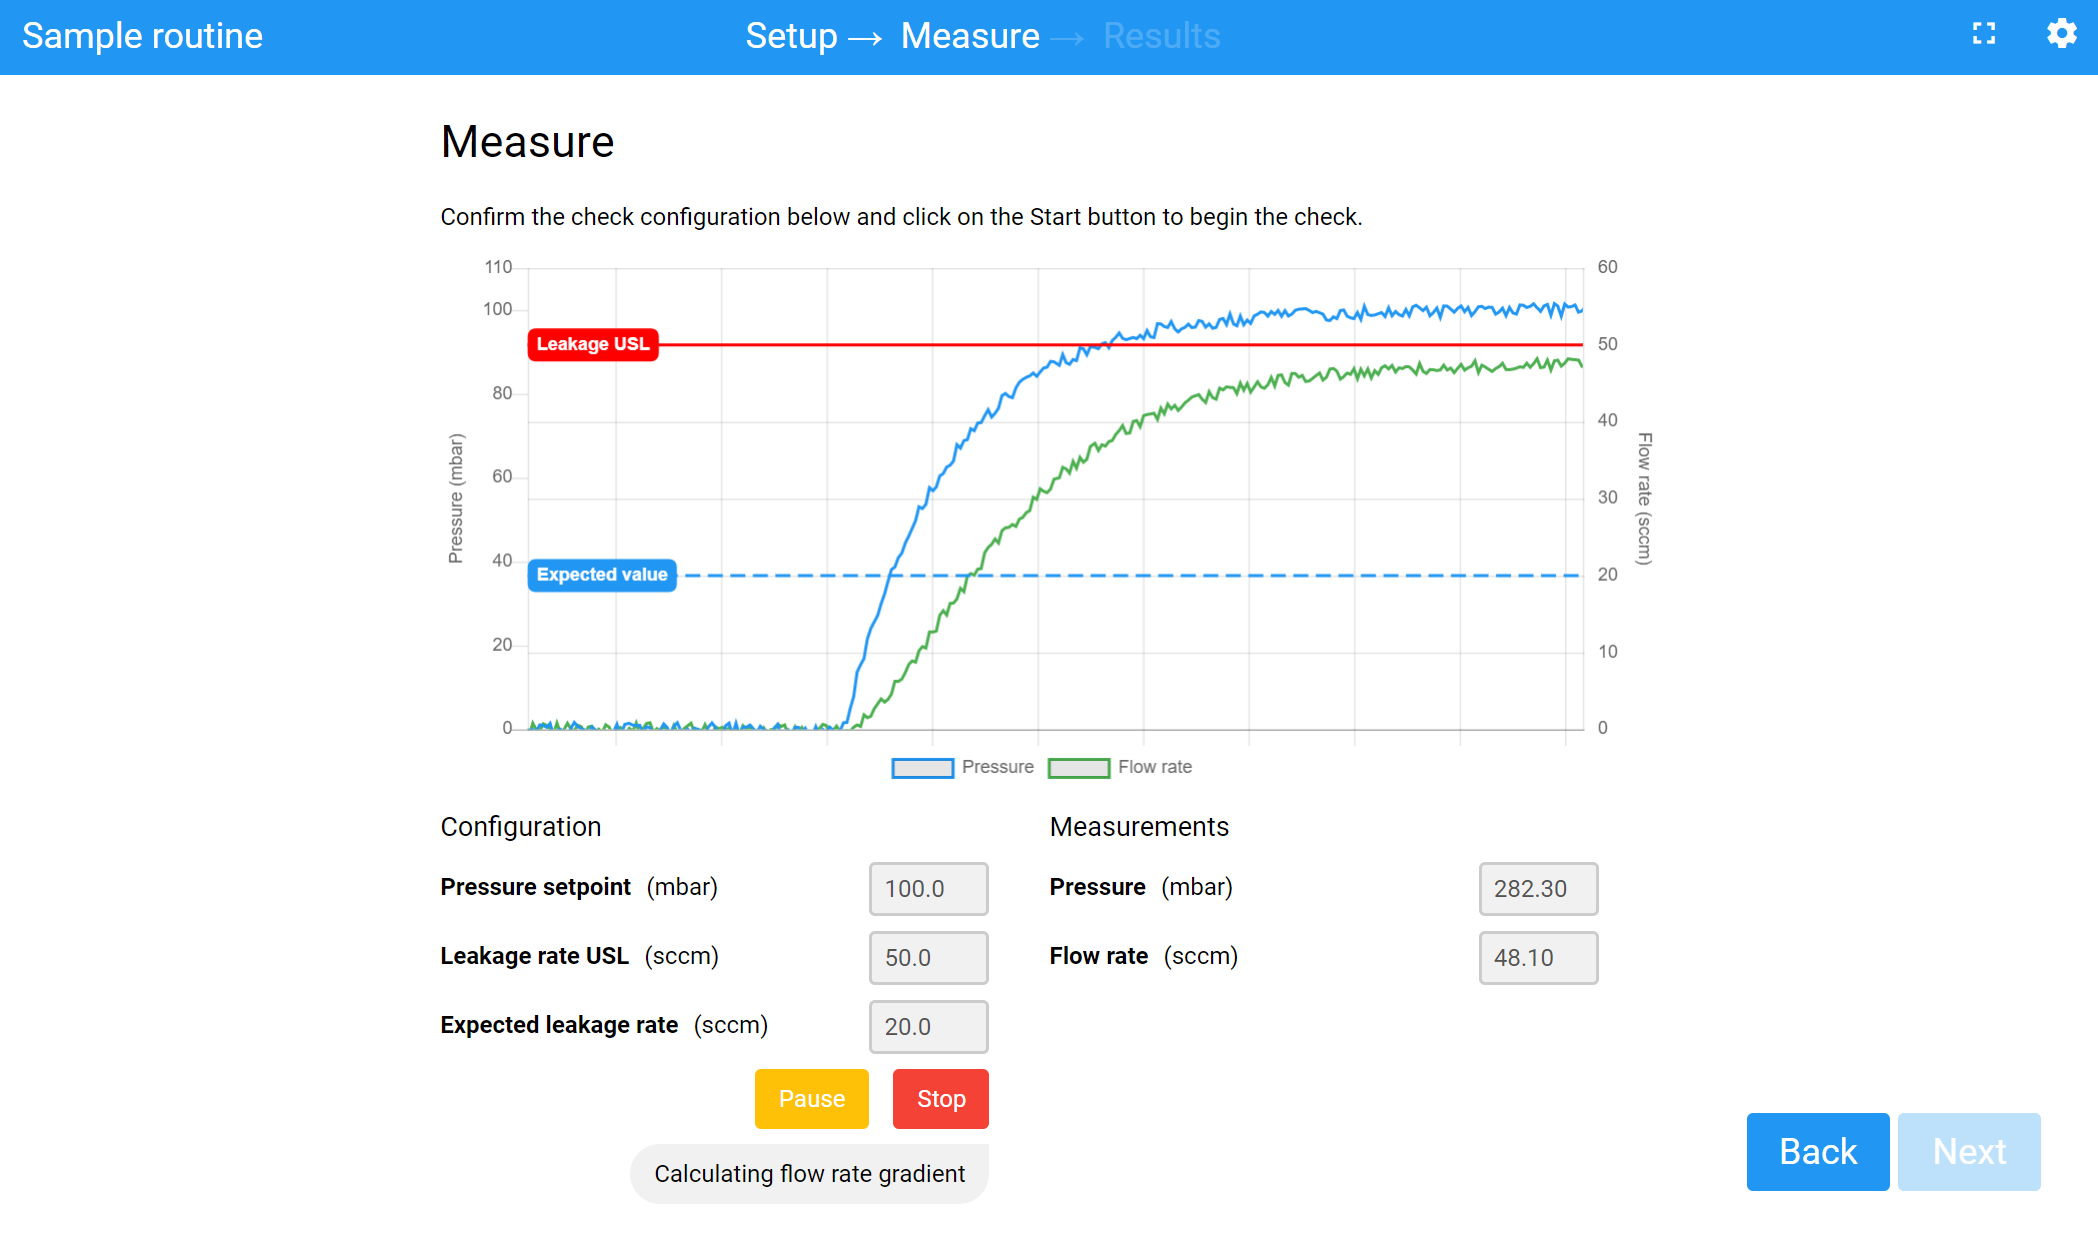Click the green Flow rate legend swatch

(1078, 768)
